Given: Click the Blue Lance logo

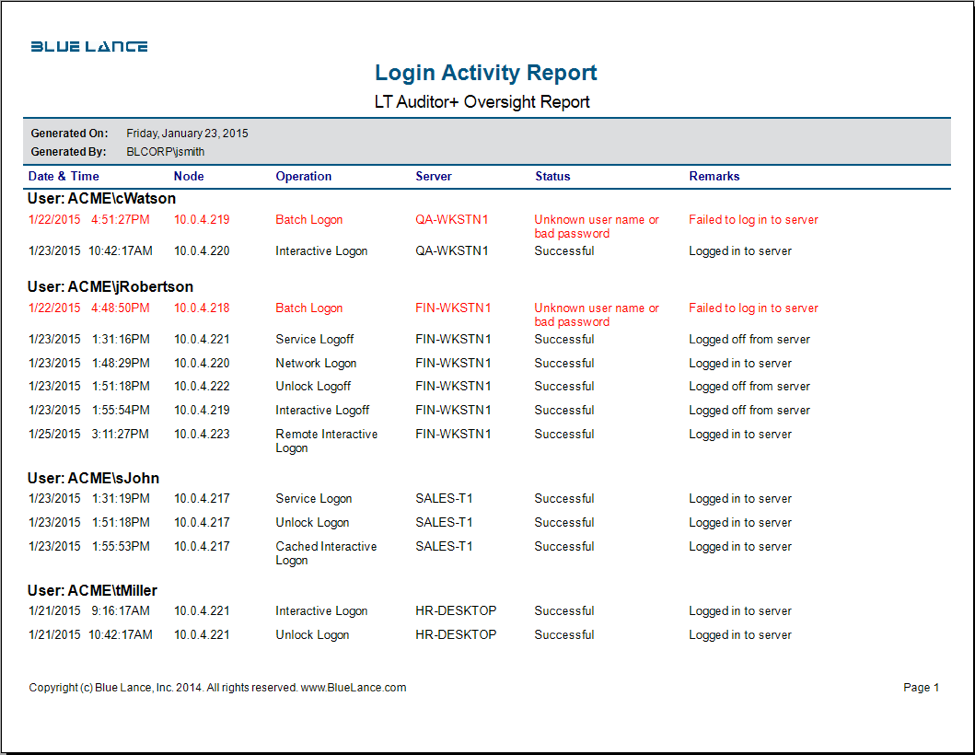Looking at the screenshot, I should (89, 47).
